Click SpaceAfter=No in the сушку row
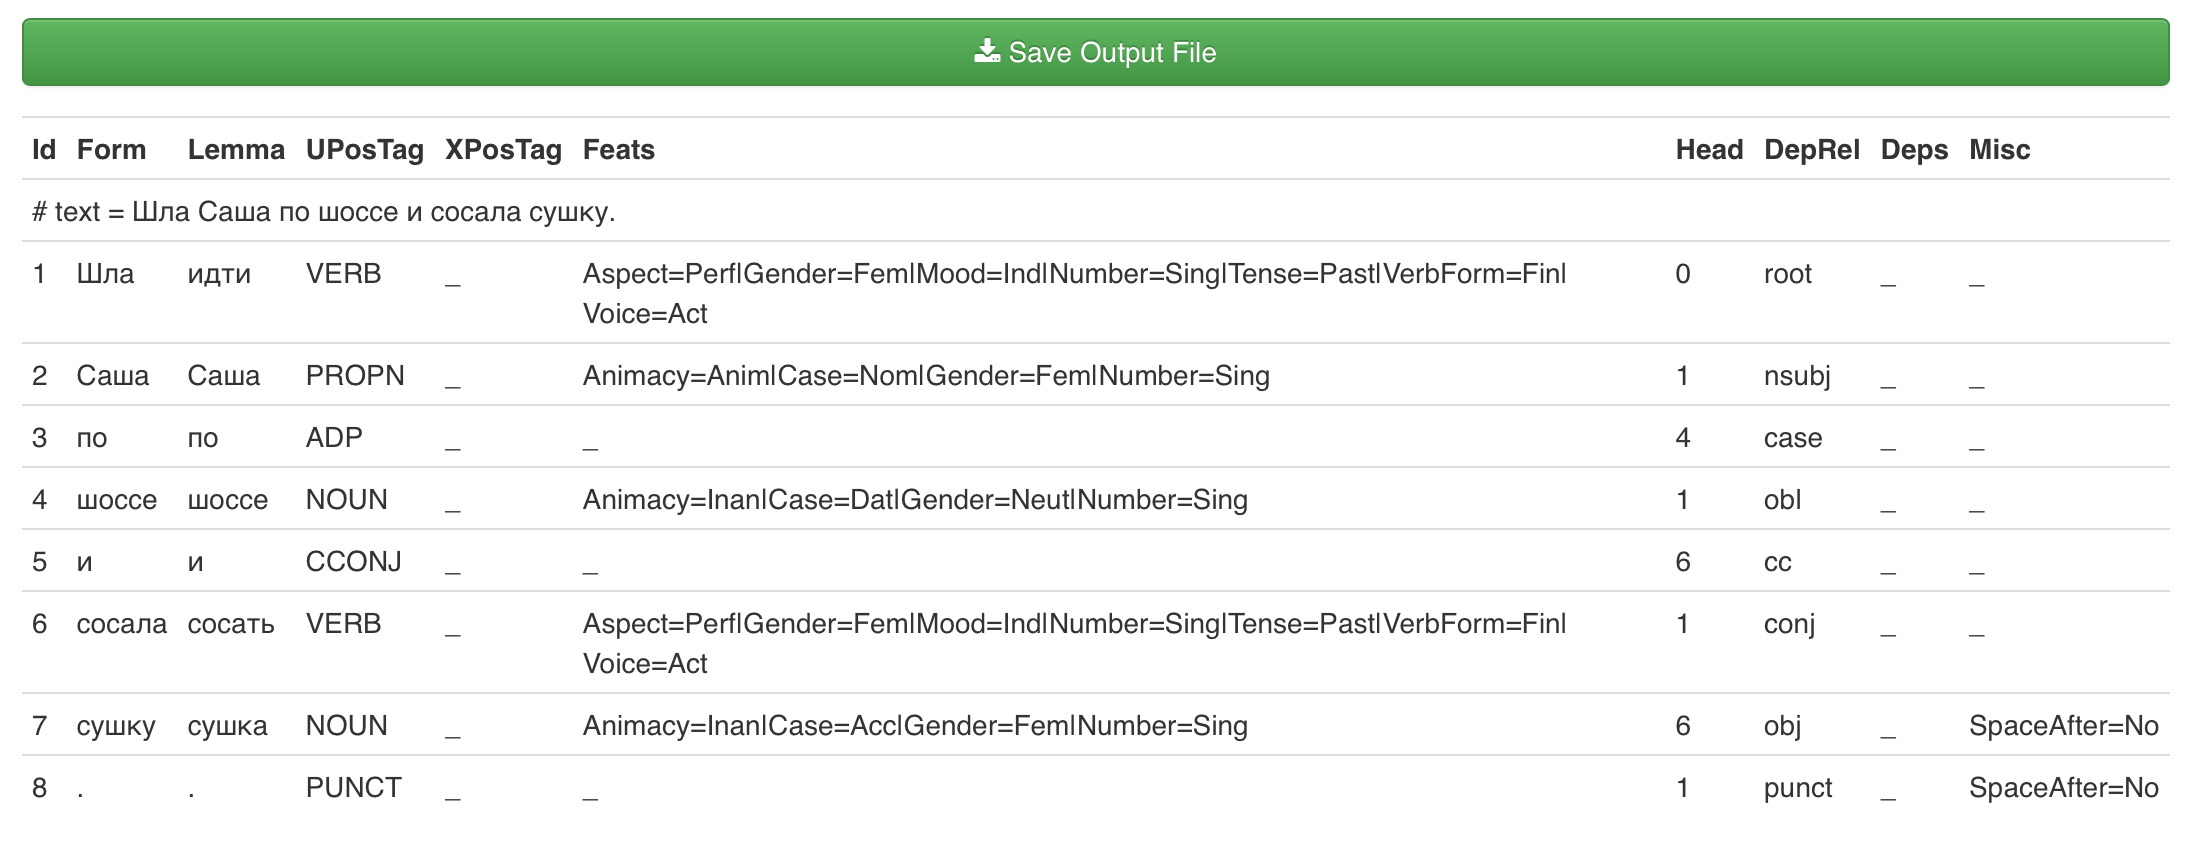Screen dimensions: 2186x844 (x=2063, y=726)
